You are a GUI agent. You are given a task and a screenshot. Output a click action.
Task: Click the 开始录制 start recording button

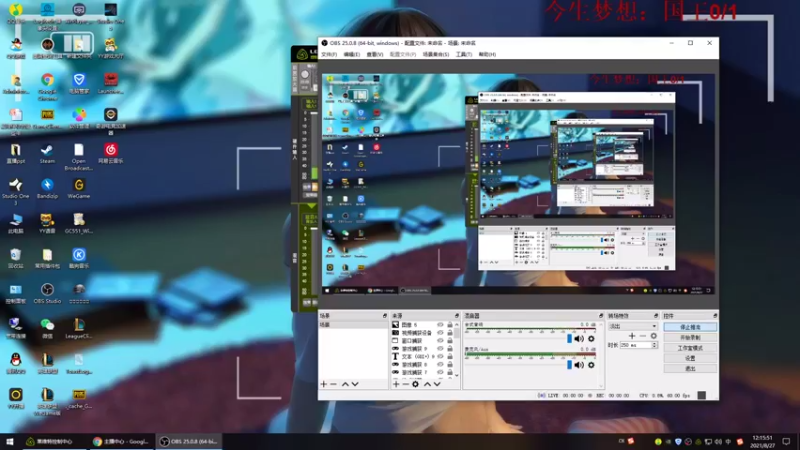[690, 337]
